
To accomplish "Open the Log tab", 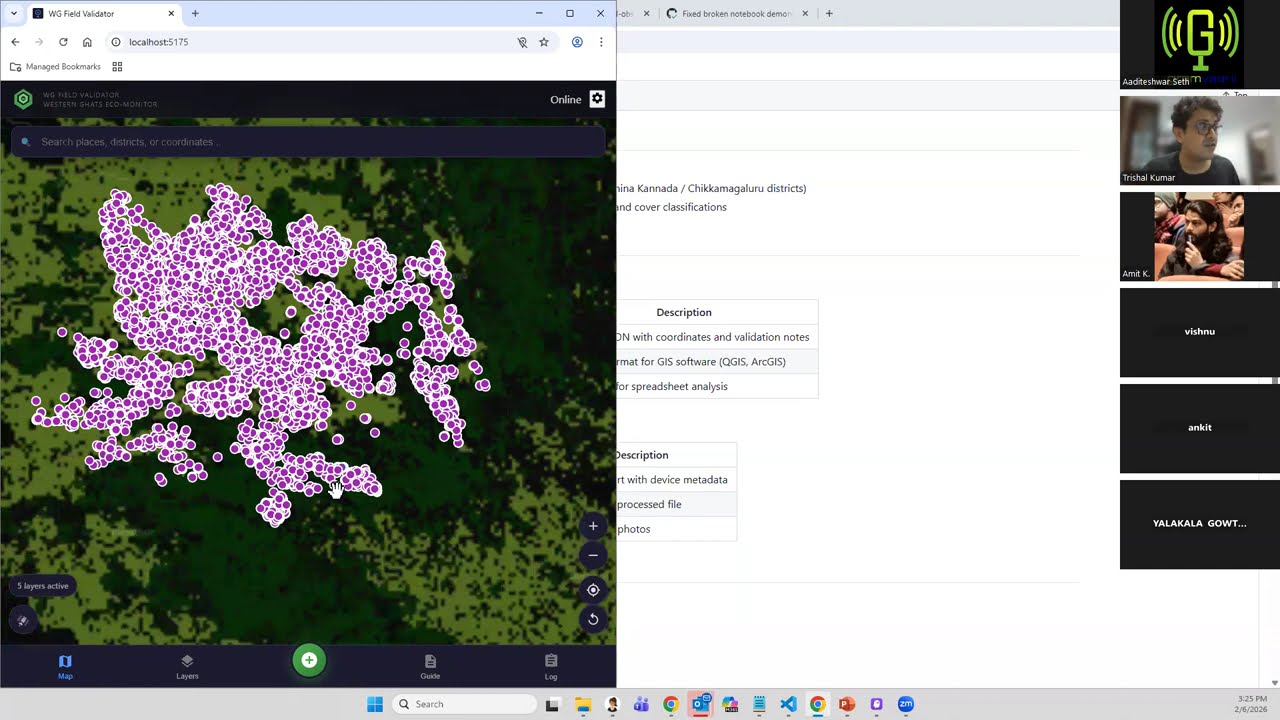I will point(551,667).
